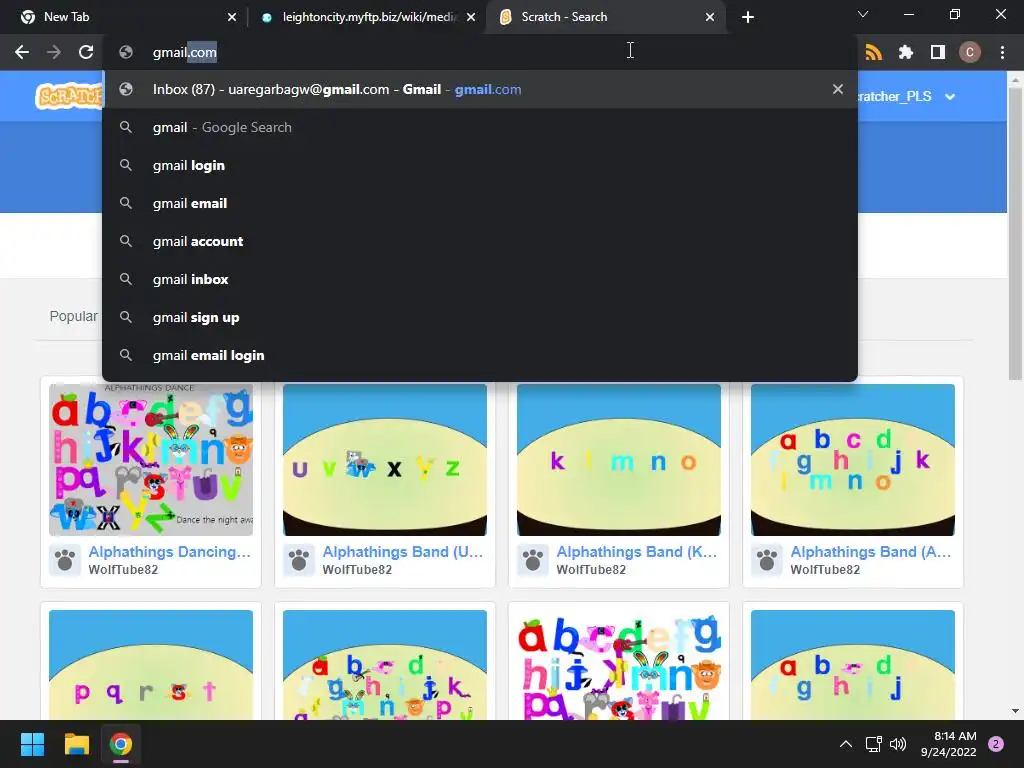Open the Chrome three-dot menu

(1002, 52)
